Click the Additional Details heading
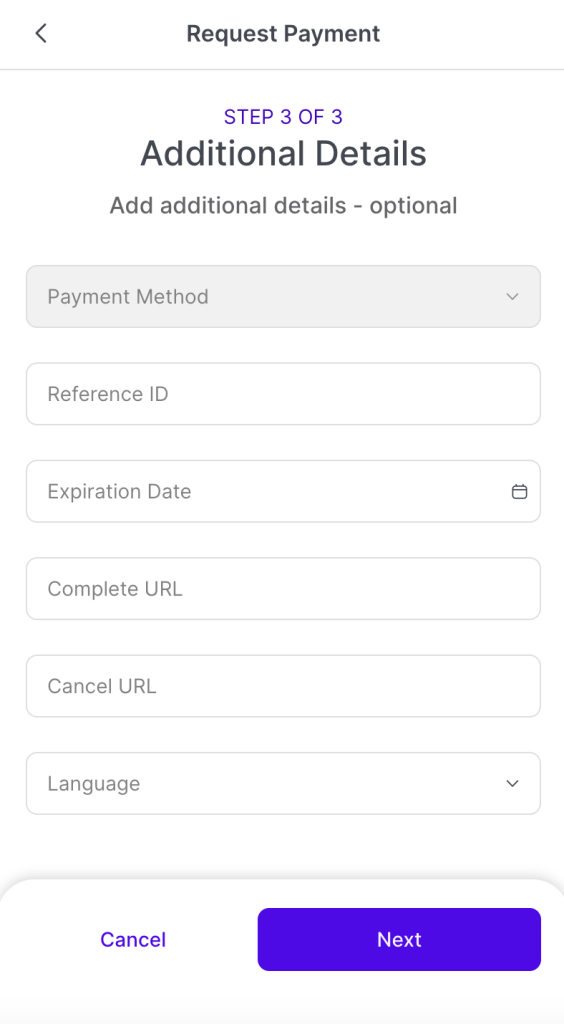Viewport: 564px width, 1024px height. pos(283,153)
